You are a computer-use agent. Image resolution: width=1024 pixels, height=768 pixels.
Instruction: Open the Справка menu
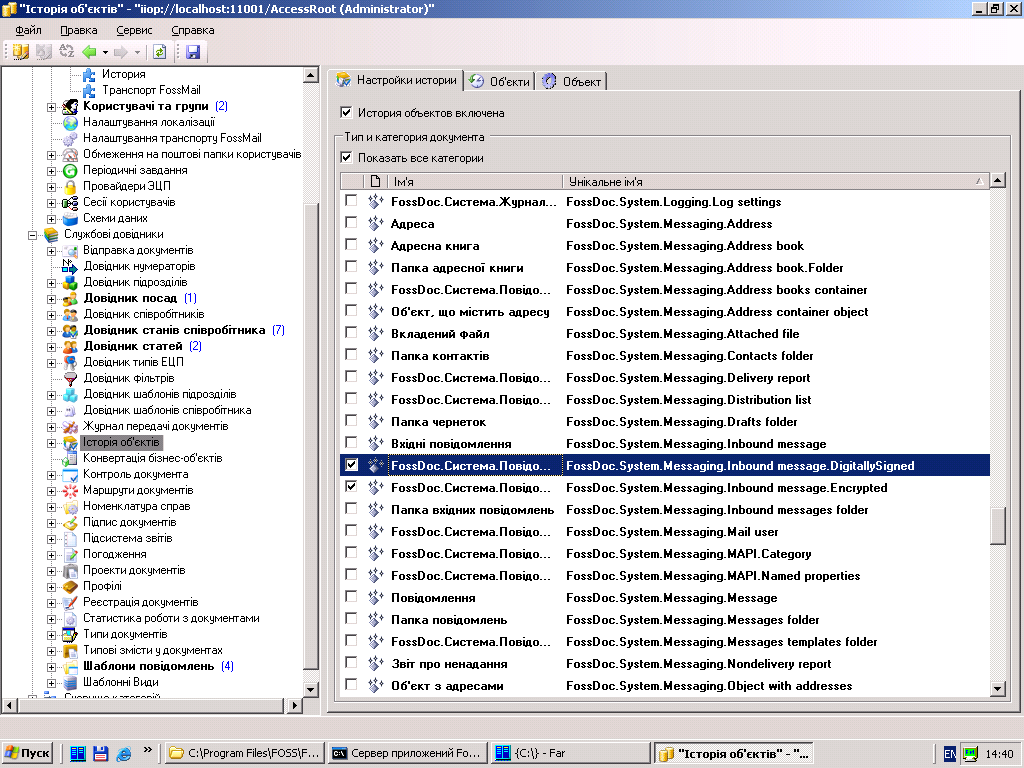point(193,30)
